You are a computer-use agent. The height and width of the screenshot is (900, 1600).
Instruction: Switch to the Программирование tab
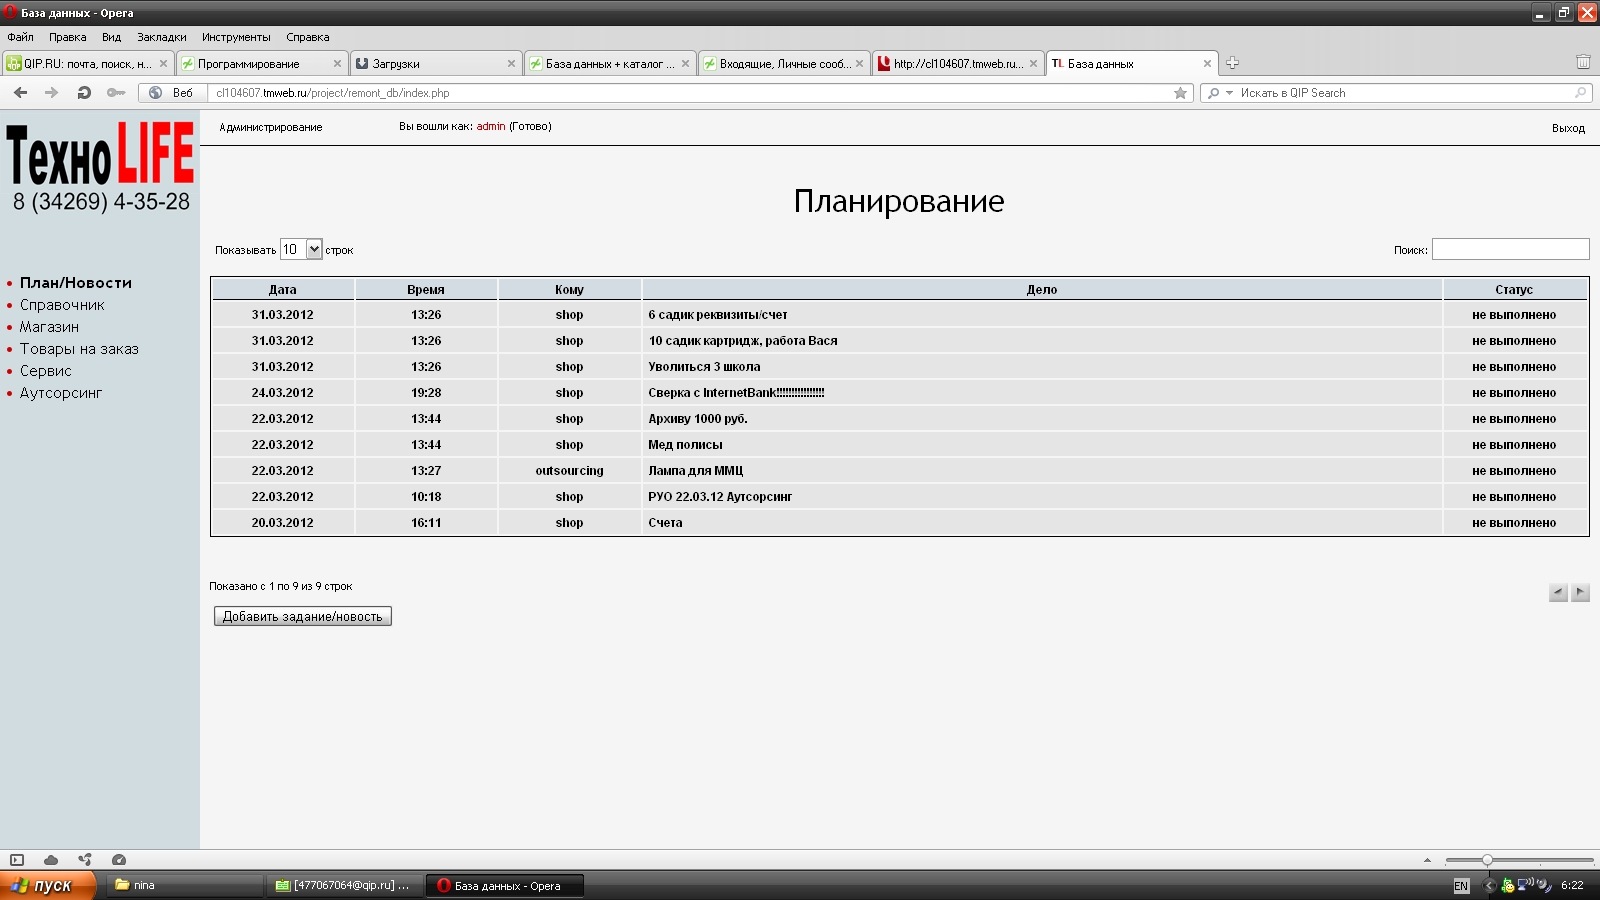pyautogui.click(x=262, y=63)
